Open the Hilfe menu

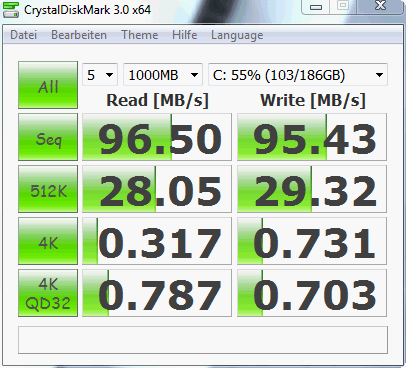tap(184, 35)
